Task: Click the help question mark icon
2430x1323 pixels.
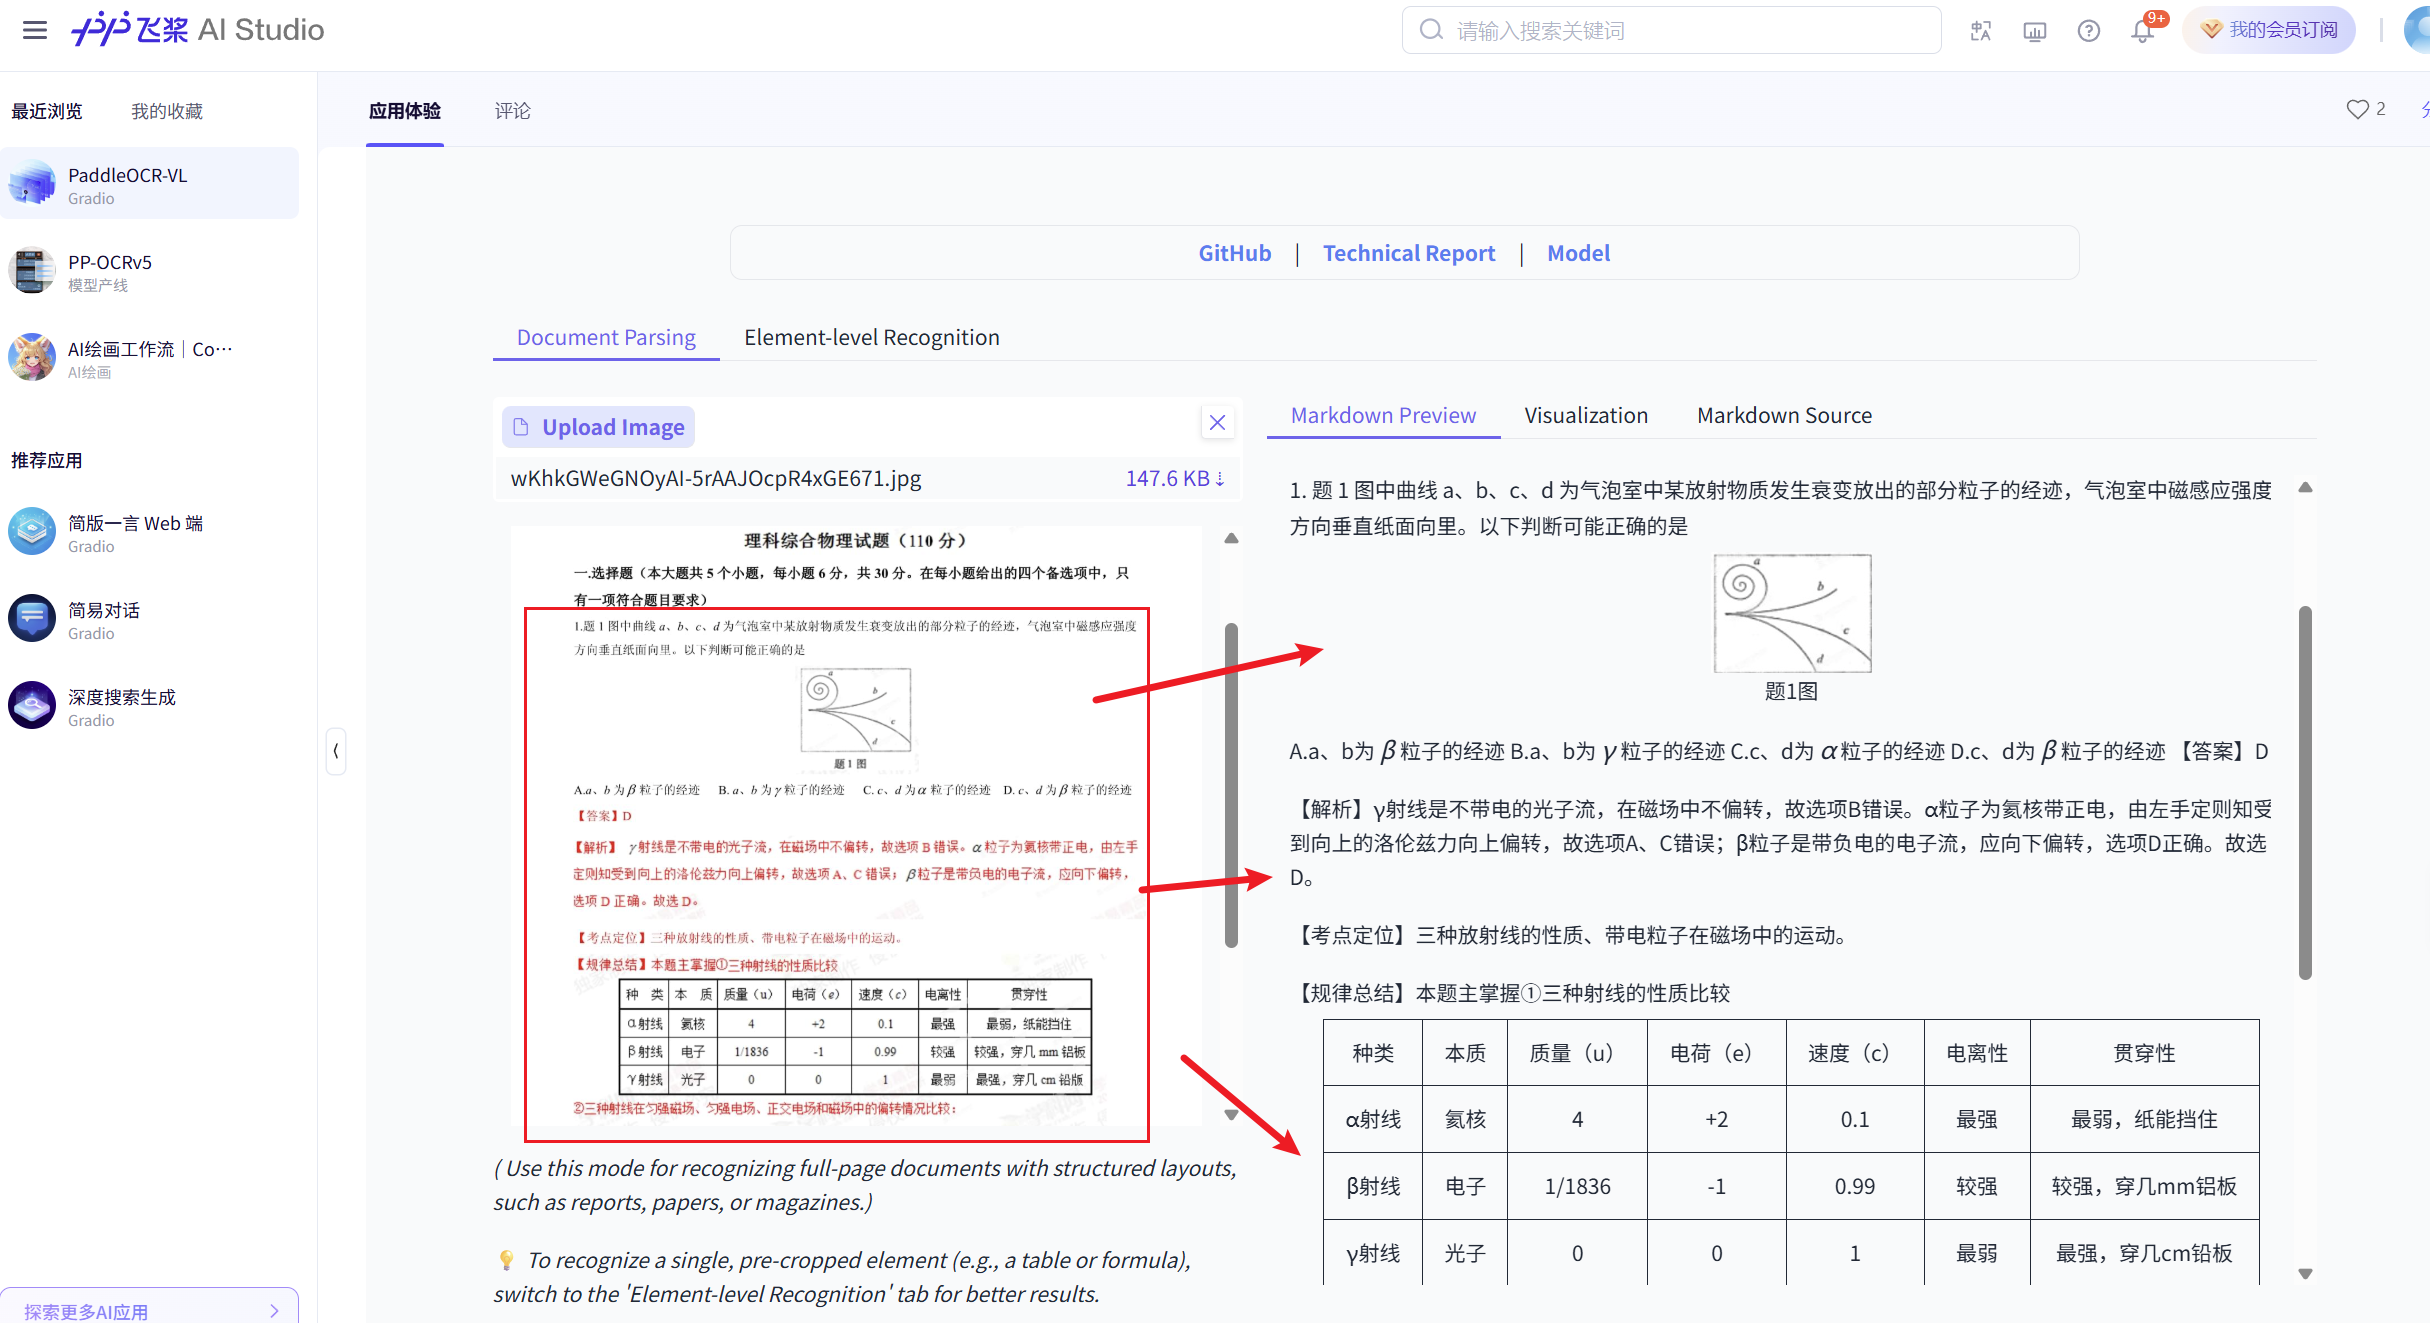Action: 2088,31
